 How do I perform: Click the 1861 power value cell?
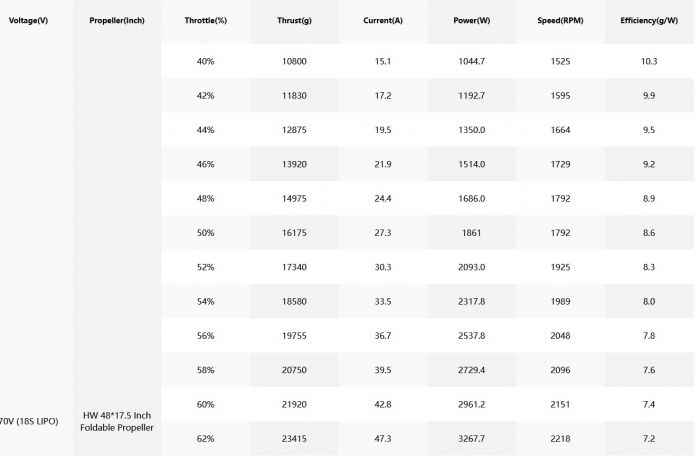[470, 232]
